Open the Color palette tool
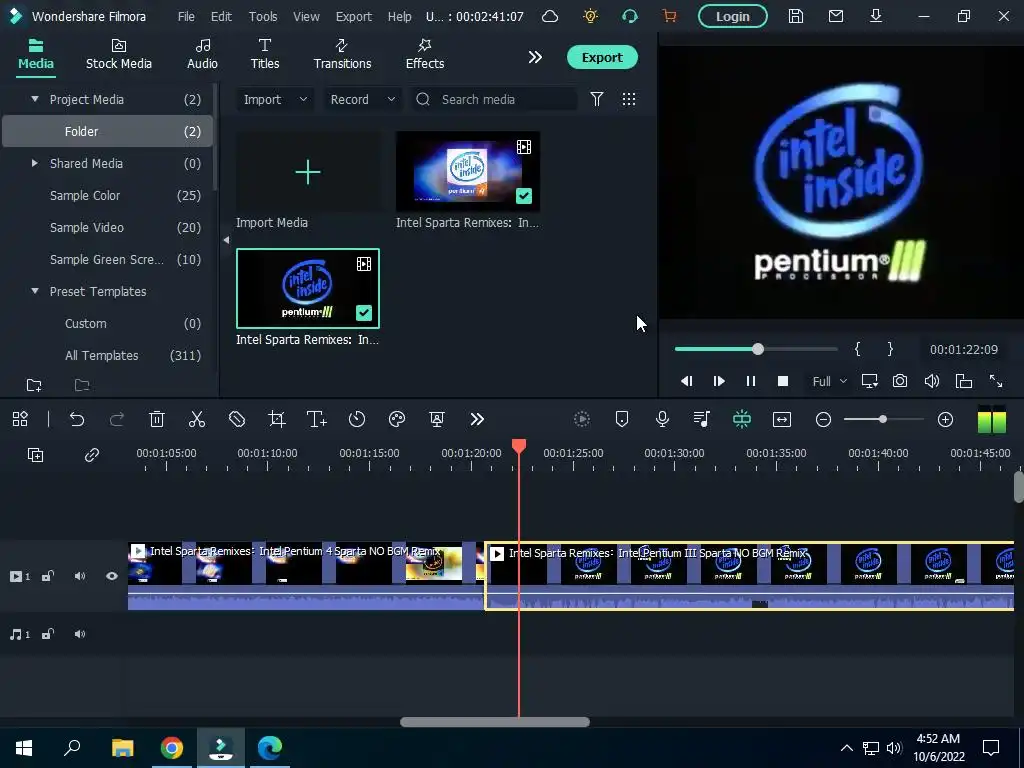1024x768 pixels. coord(397,419)
